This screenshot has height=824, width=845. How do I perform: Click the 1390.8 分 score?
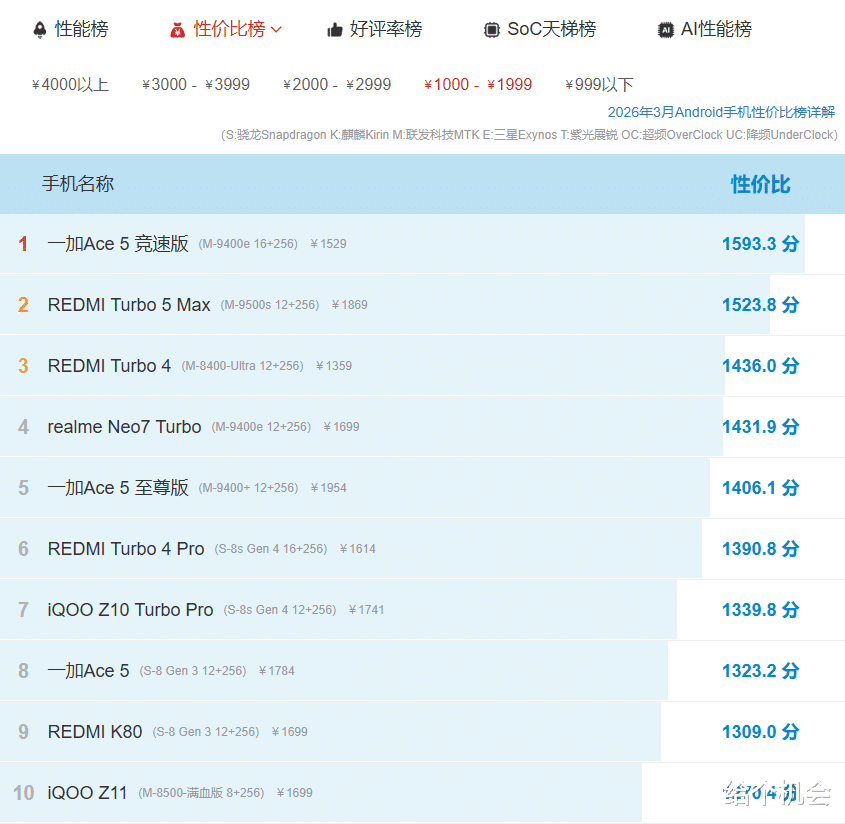(x=760, y=549)
